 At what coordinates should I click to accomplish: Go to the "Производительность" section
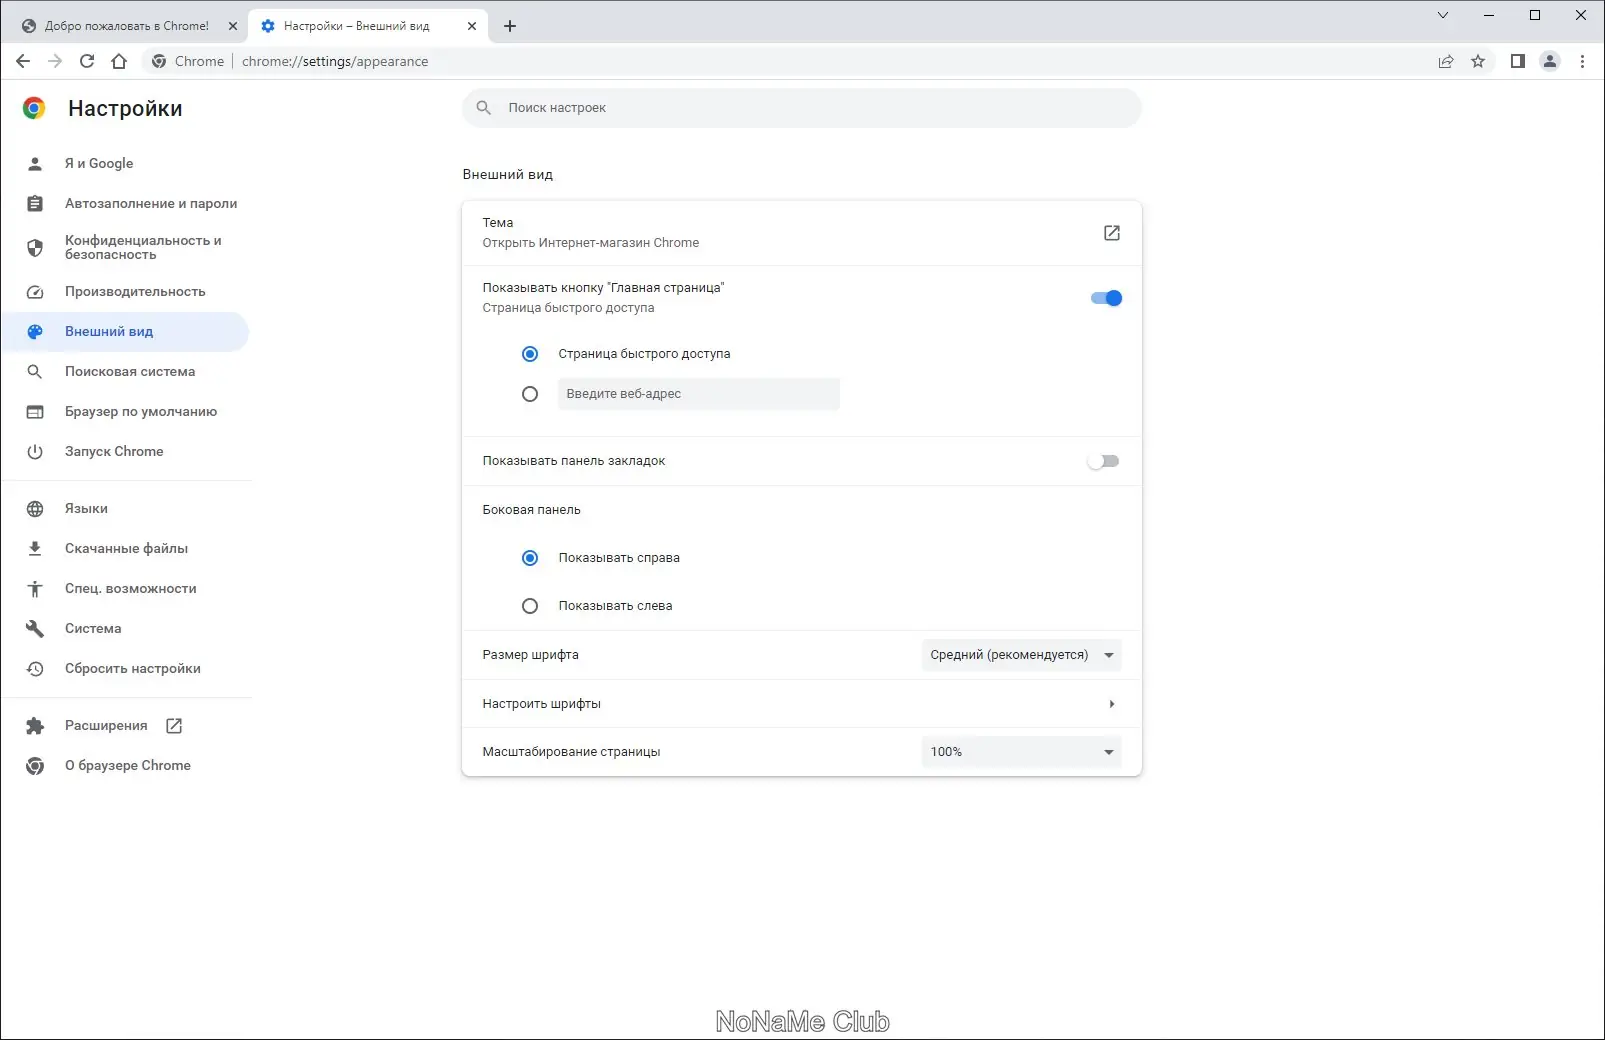135,291
